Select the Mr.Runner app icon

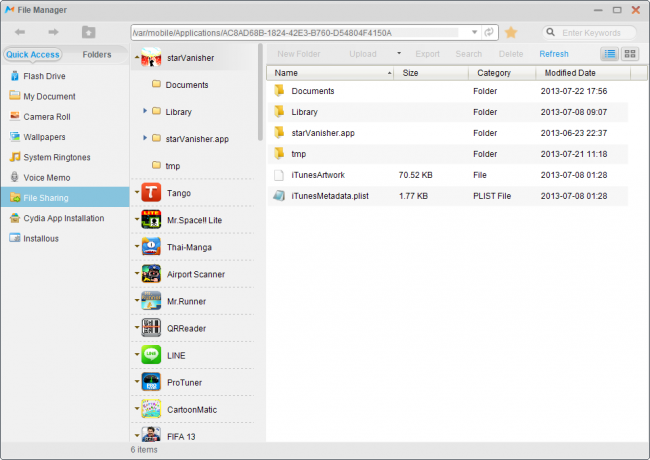coord(151,301)
